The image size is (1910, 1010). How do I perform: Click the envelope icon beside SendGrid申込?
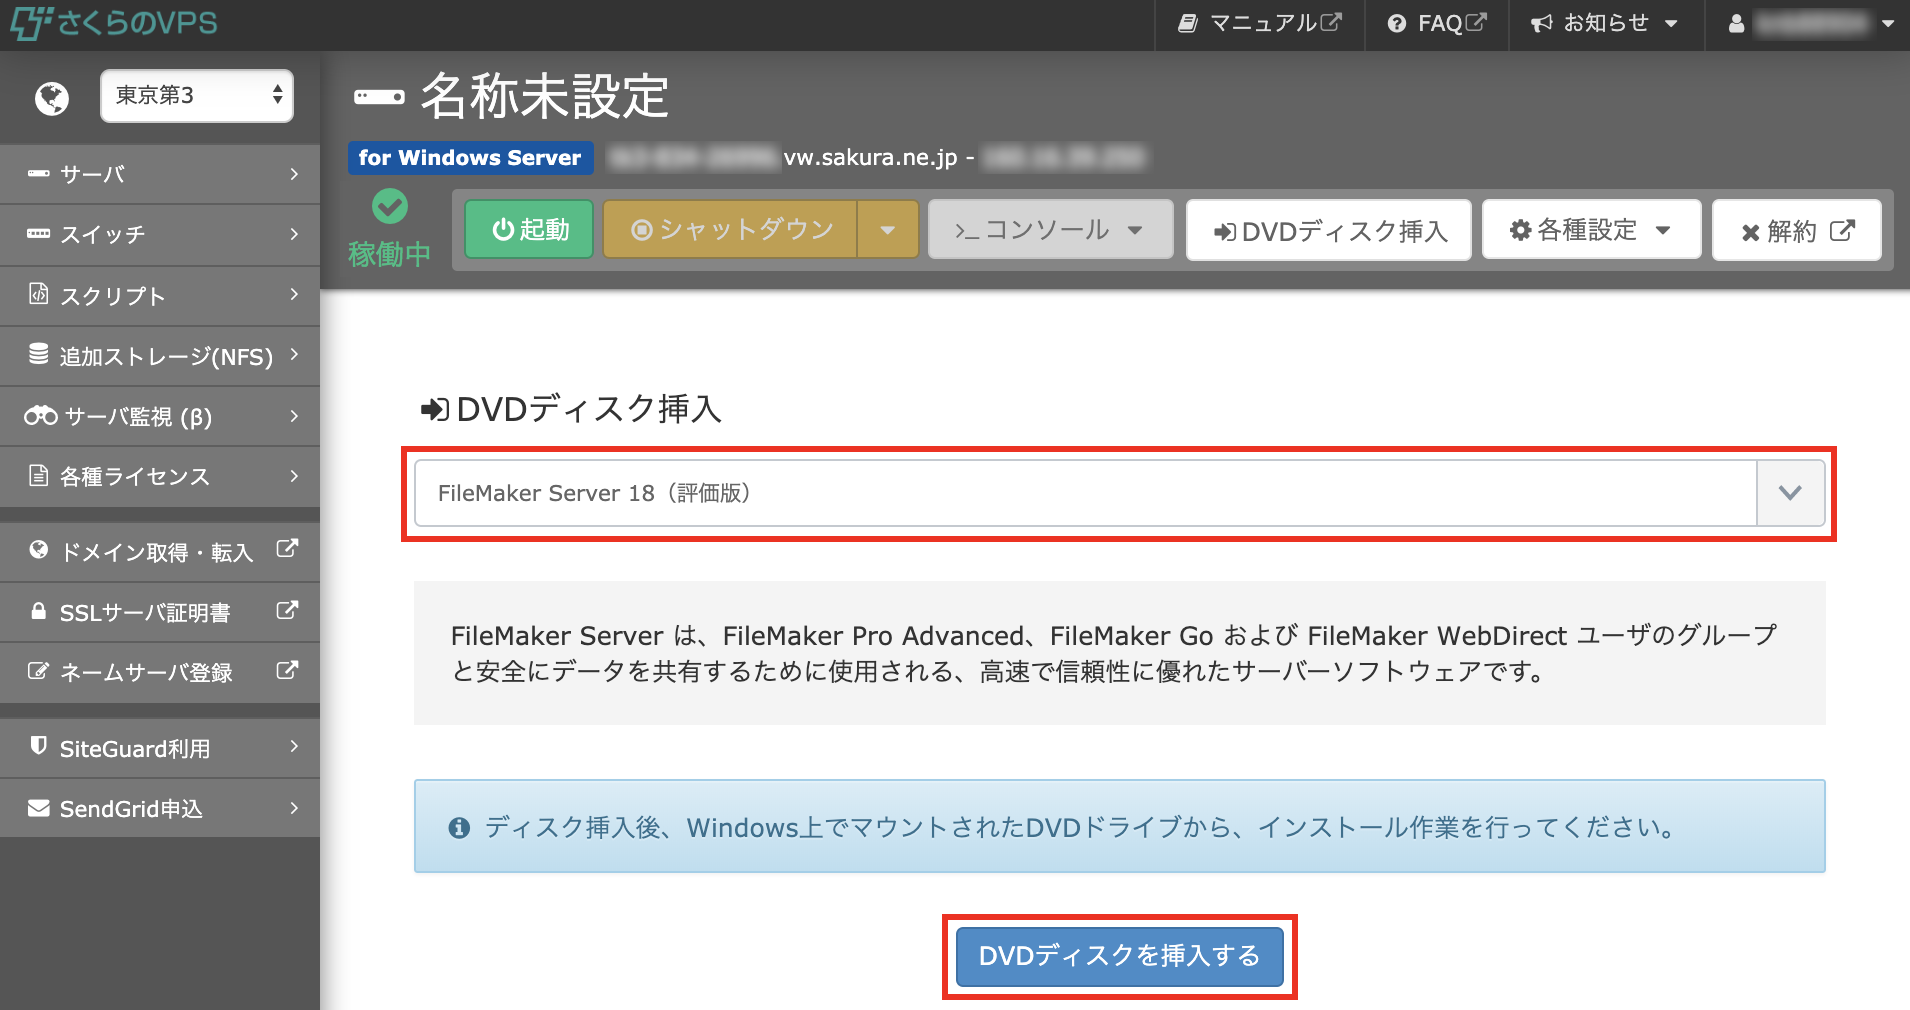[39, 807]
